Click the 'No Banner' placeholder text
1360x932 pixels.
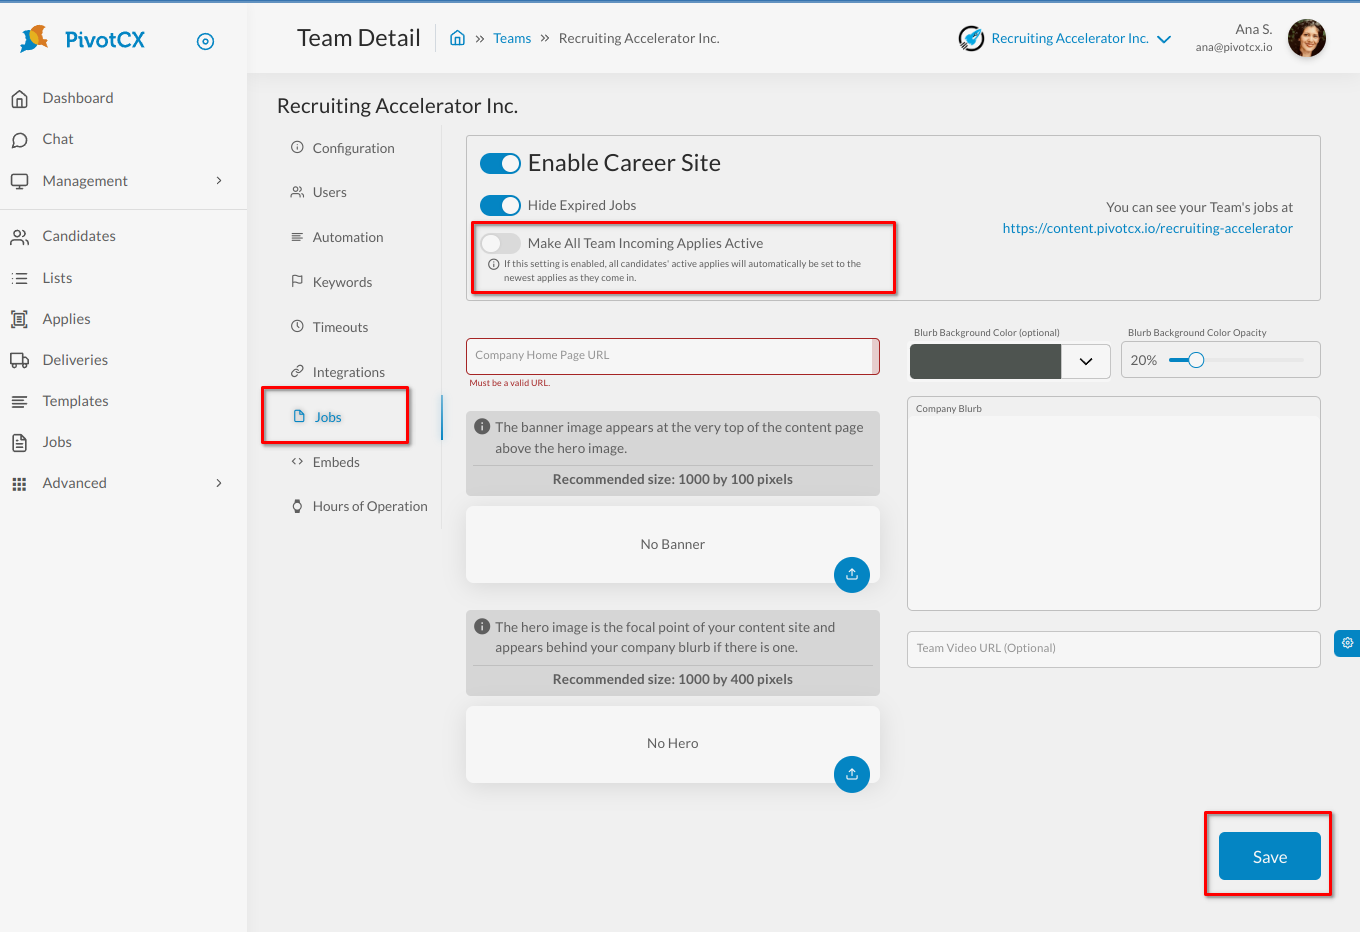point(673,544)
